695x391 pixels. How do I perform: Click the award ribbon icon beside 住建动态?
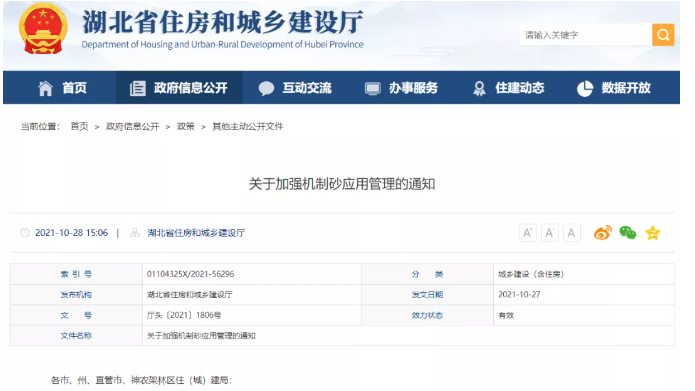[479, 89]
